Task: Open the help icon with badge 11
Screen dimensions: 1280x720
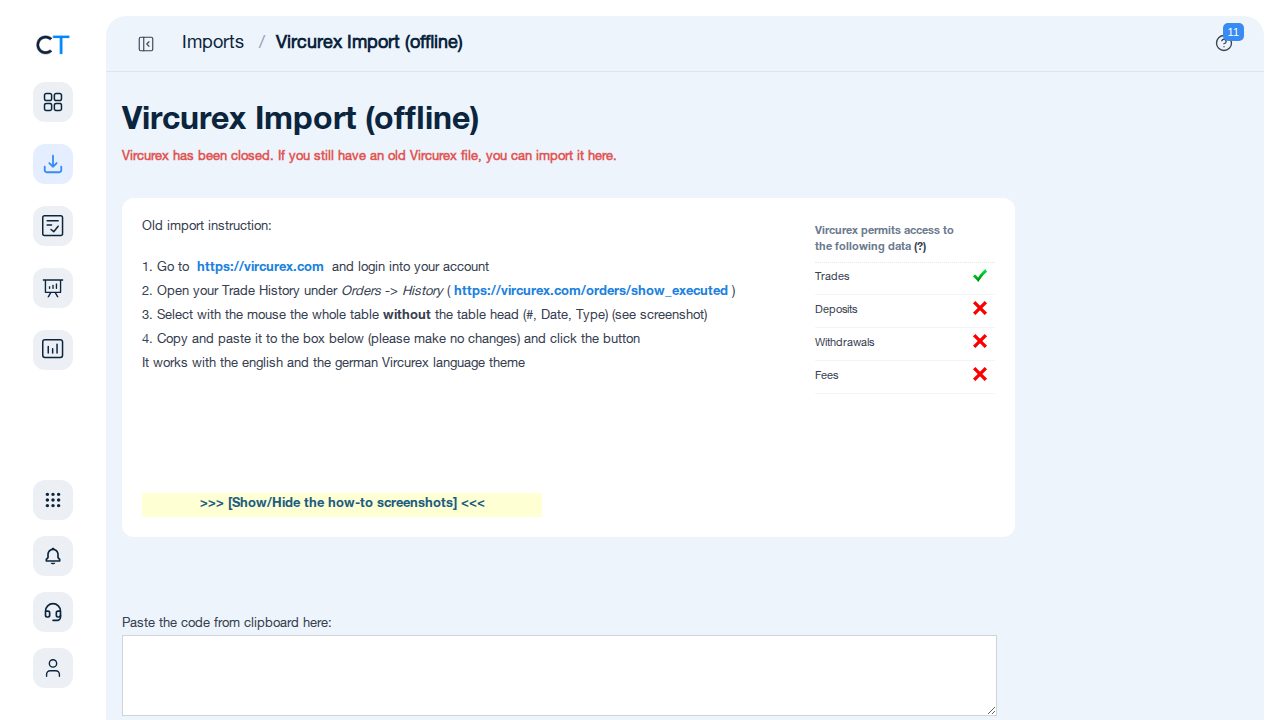Action: [x=1224, y=43]
